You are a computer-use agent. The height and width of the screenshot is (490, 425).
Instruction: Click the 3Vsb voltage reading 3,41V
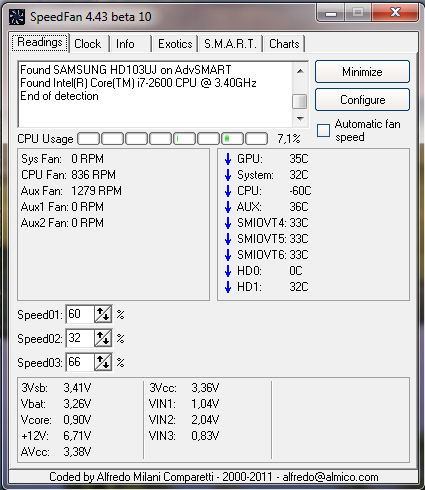[x=77, y=388]
